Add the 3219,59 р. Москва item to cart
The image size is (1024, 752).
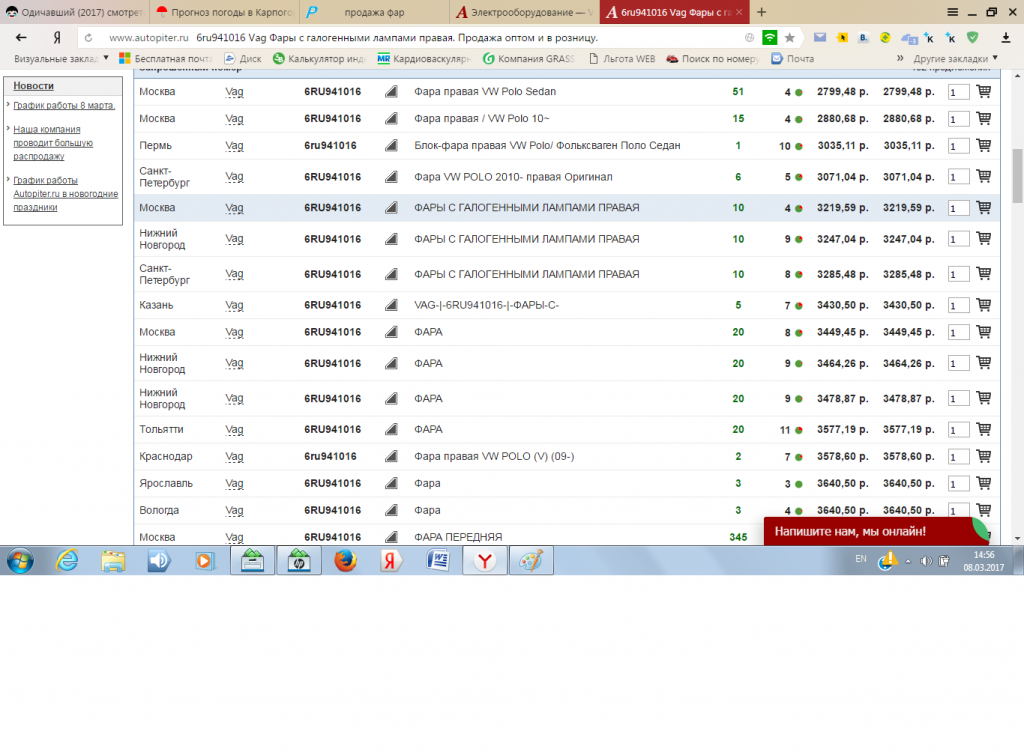click(x=984, y=208)
